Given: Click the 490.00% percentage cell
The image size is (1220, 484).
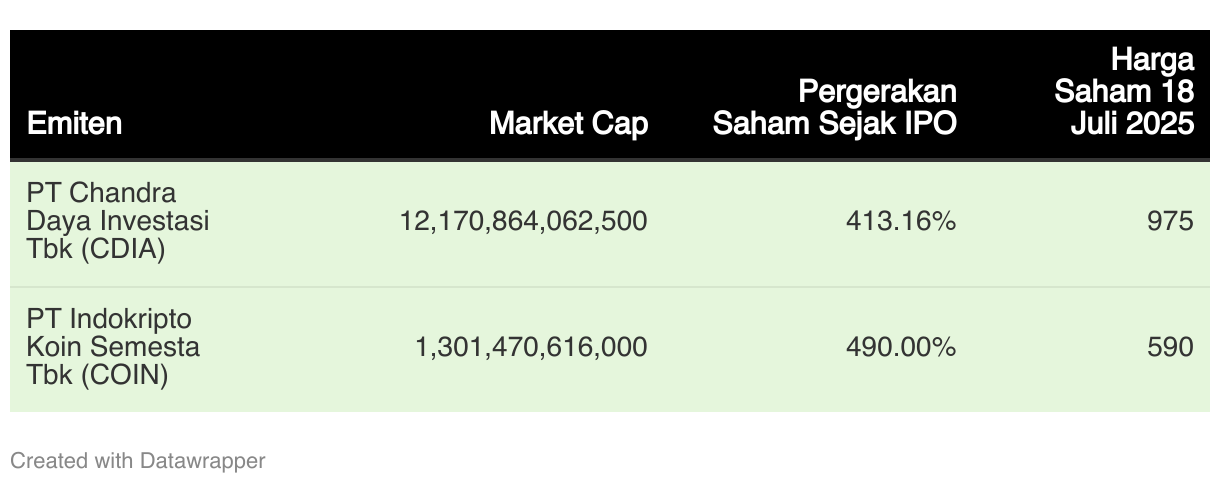Looking at the screenshot, I should pyautogui.click(x=900, y=347).
